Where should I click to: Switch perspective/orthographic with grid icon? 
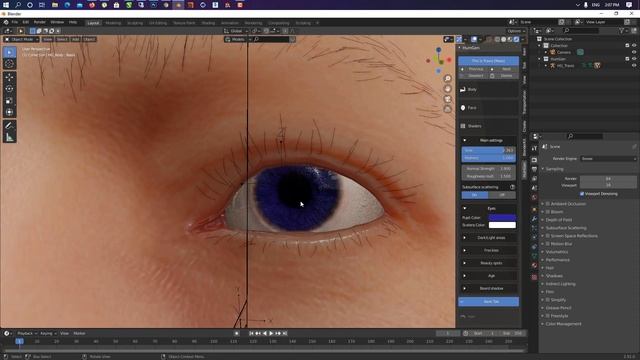[x=447, y=109]
